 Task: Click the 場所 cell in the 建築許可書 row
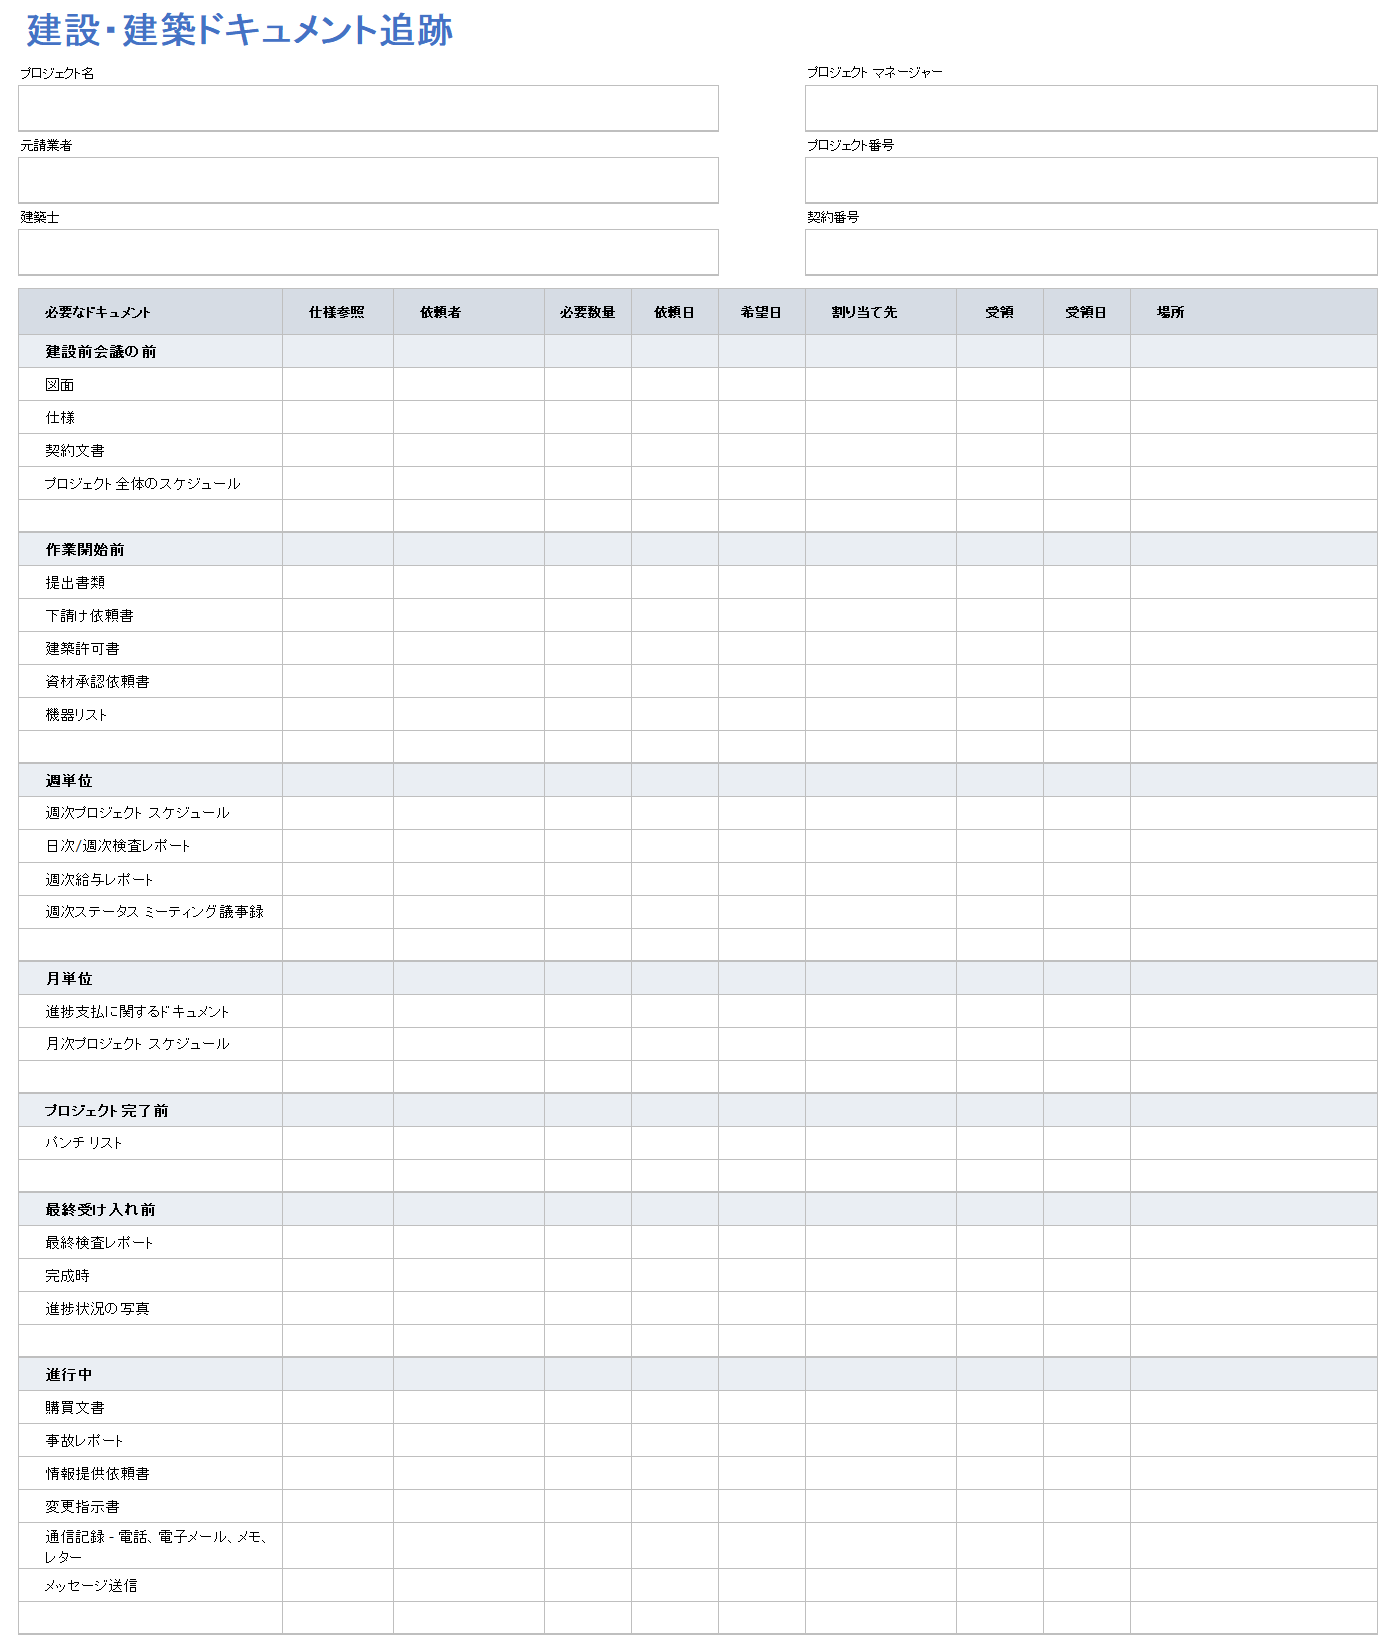tap(1254, 648)
